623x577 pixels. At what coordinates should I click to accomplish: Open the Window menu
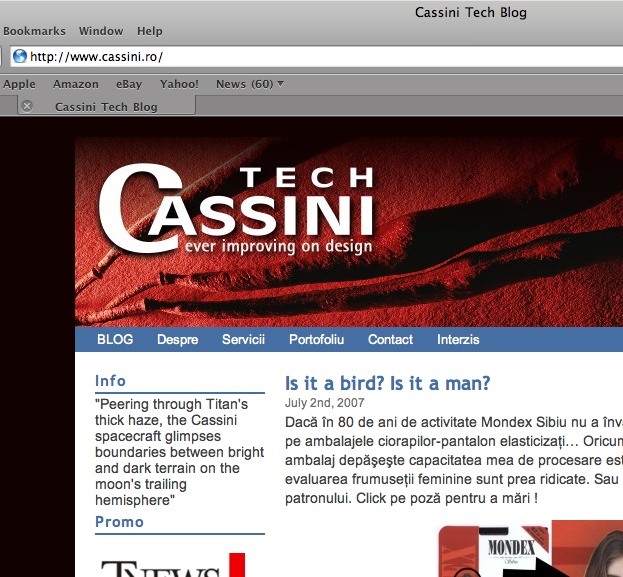[x=101, y=31]
